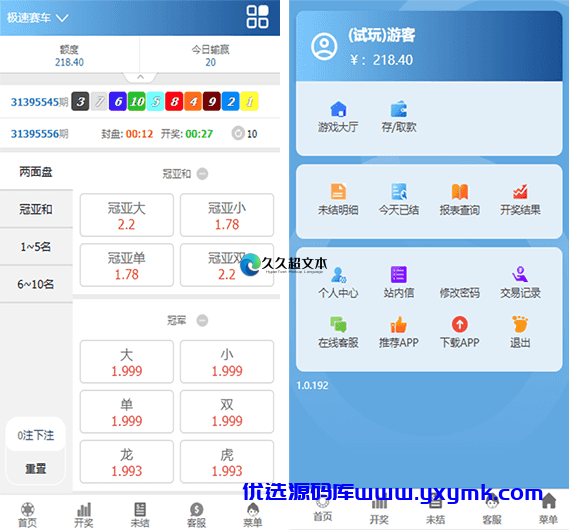Screen dimensions: 569x530
Task: Select the 冠亚和 side tab
Action: pos(36,209)
